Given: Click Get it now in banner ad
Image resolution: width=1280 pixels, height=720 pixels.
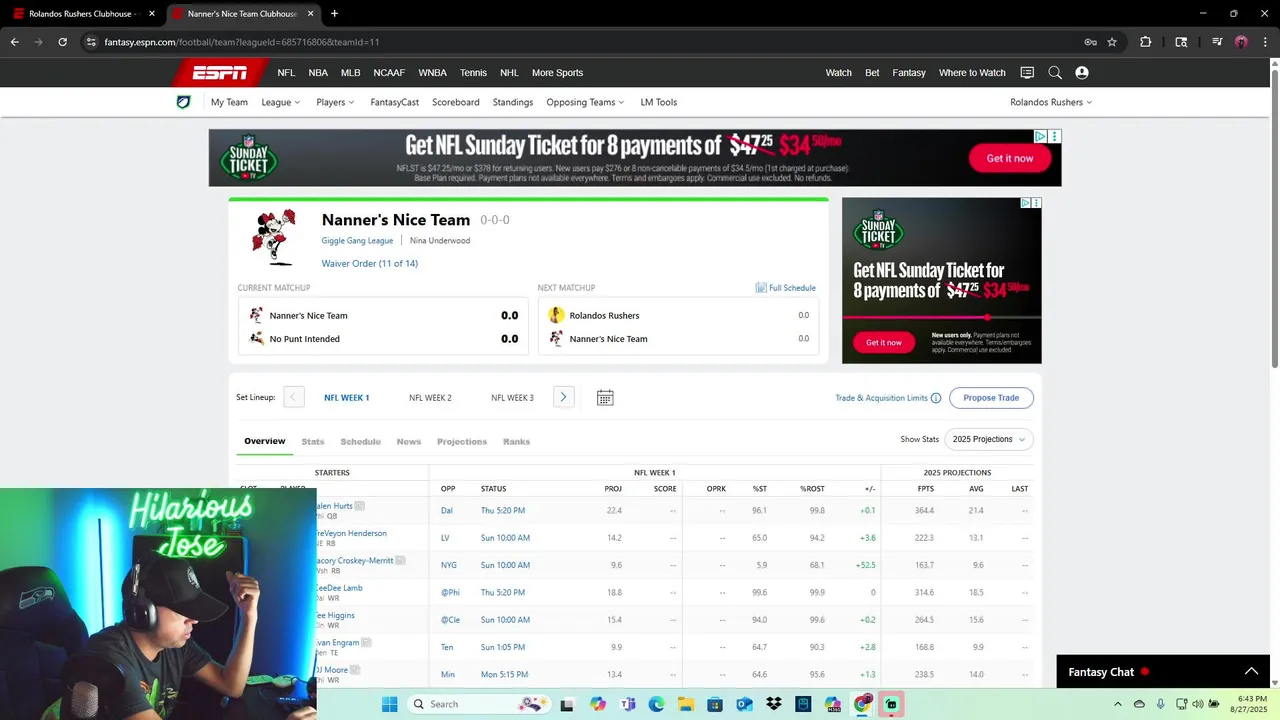Looking at the screenshot, I should point(1010,158).
